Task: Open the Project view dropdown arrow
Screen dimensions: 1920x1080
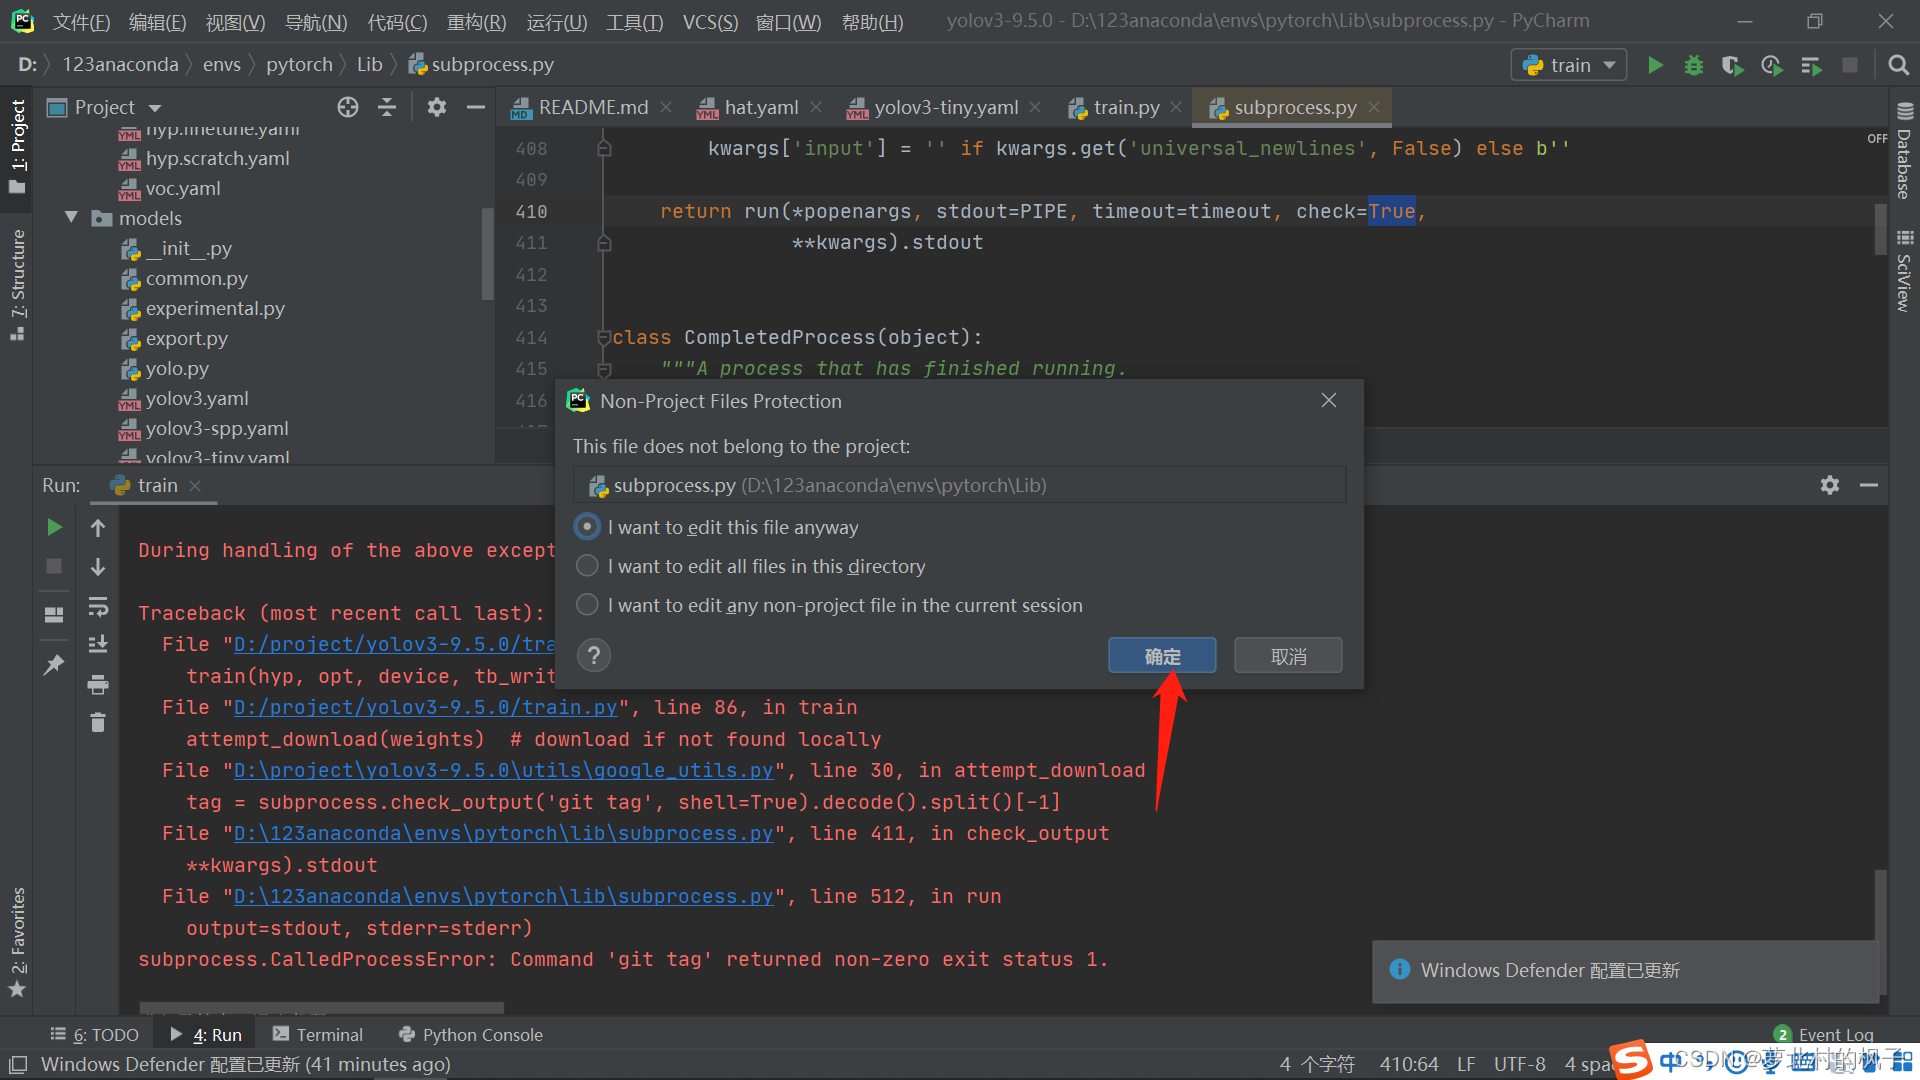Action: point(155,108)
